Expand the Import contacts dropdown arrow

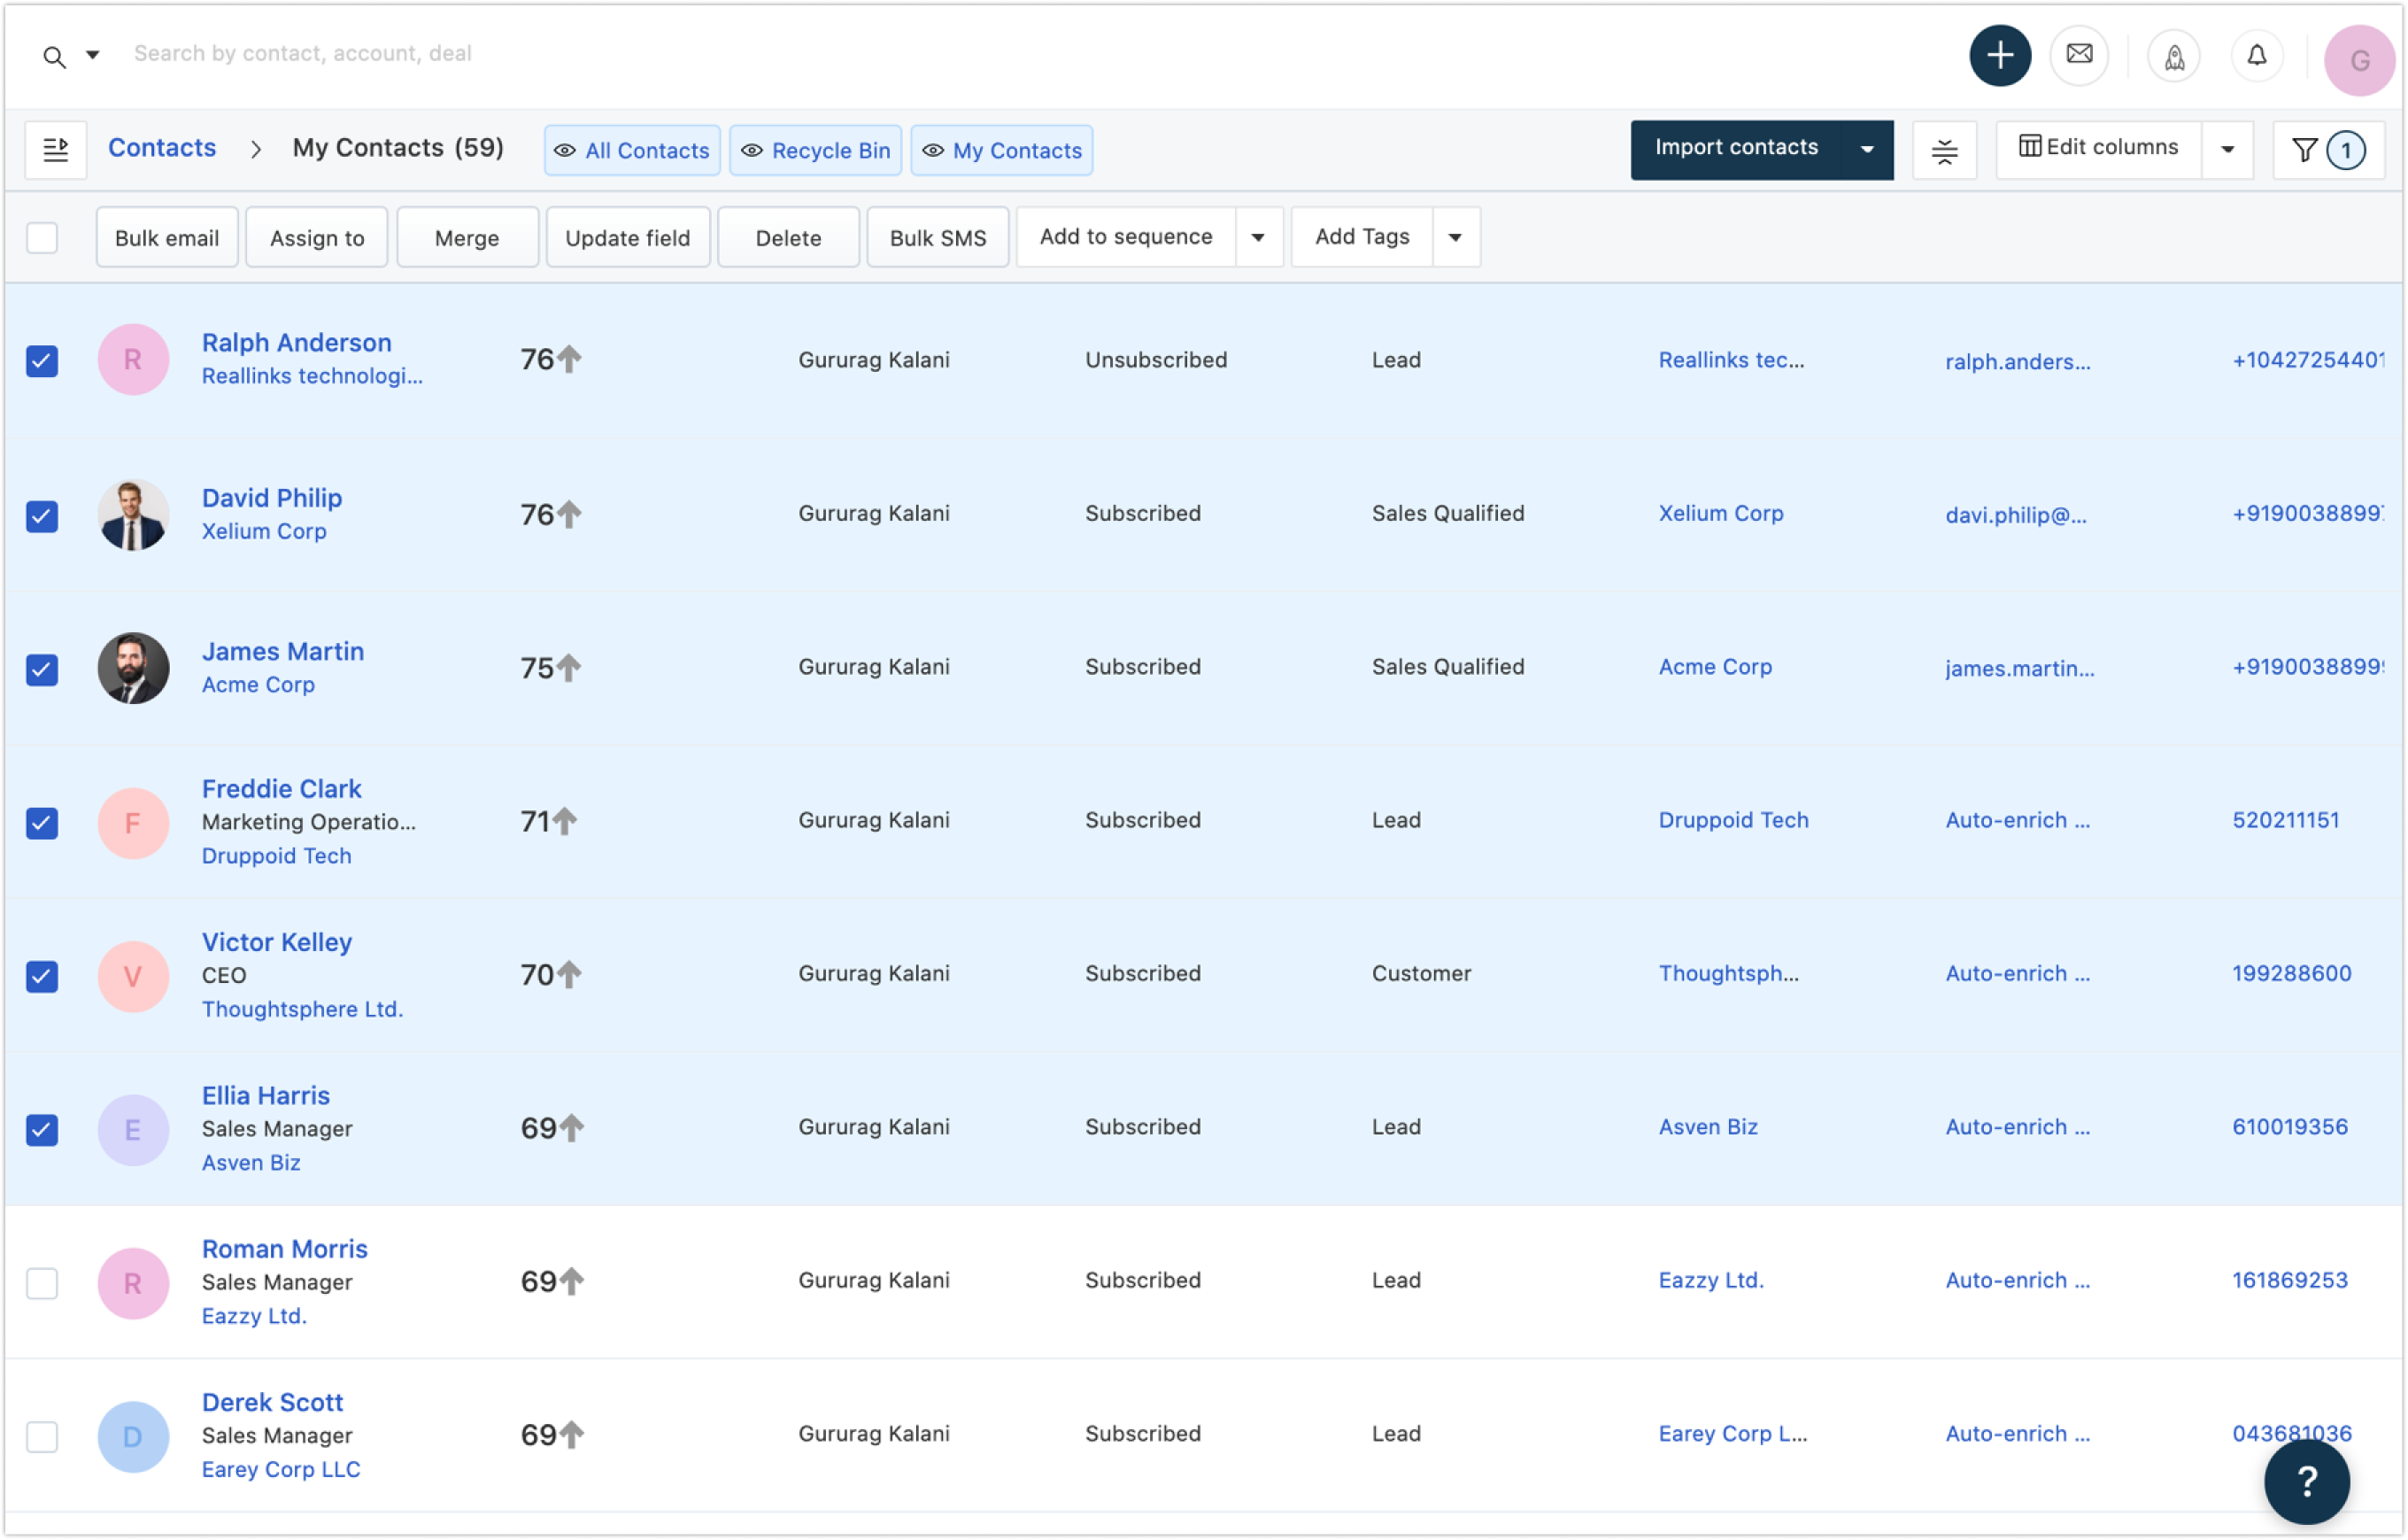[1866, 148]
